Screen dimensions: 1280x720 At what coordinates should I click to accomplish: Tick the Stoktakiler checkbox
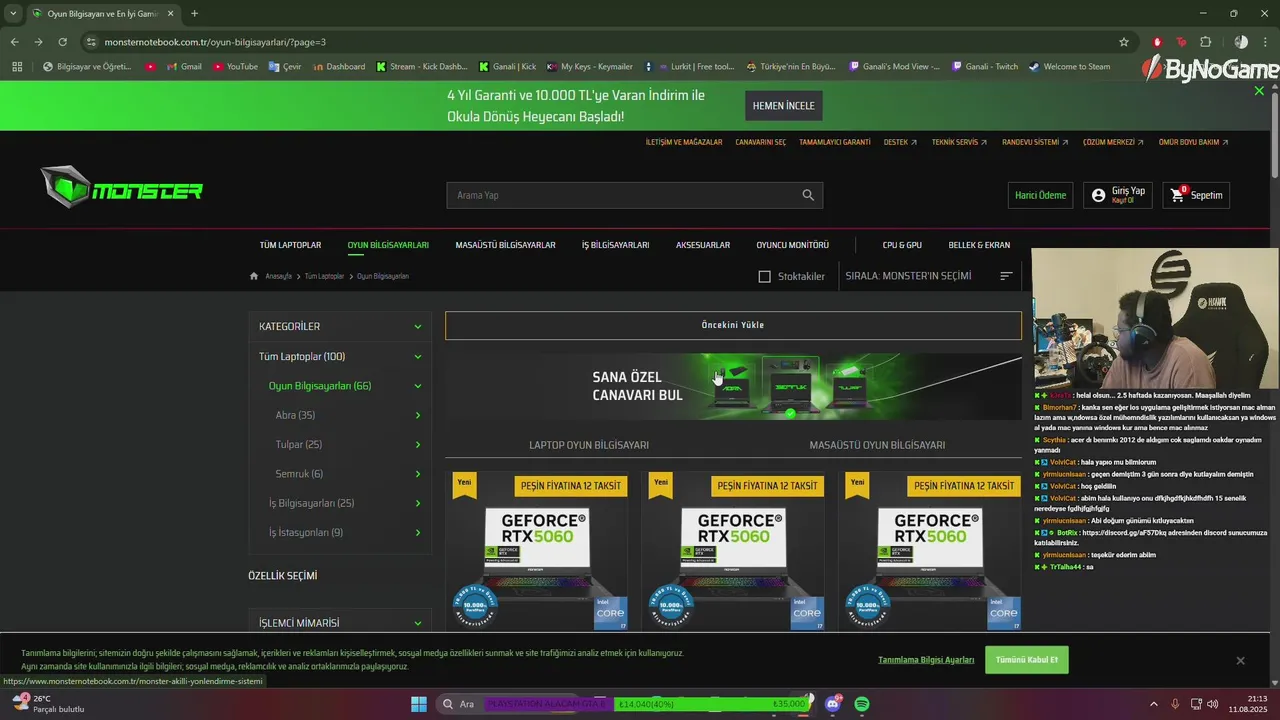point(765,276)
